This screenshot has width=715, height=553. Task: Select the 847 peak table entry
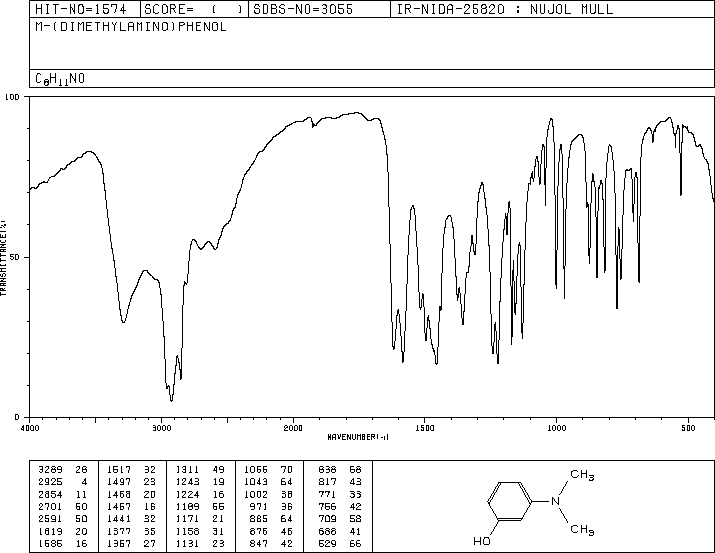click(x=271, y=544)
